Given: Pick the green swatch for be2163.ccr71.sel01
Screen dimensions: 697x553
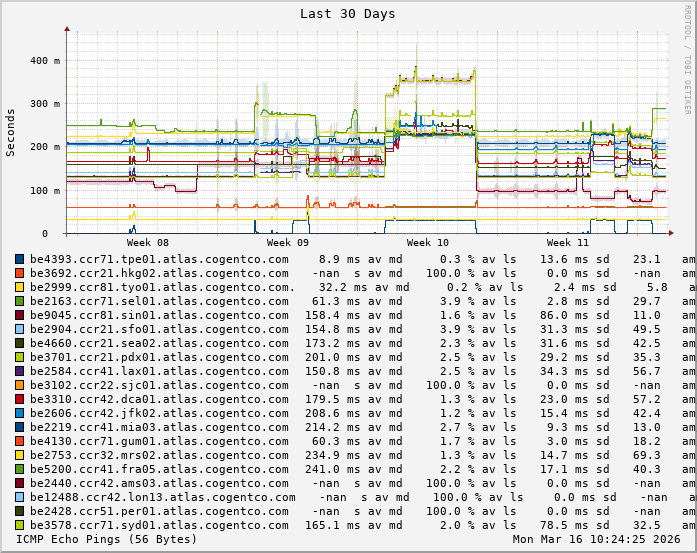Looking at the screenshot, I should coord(19,301).
